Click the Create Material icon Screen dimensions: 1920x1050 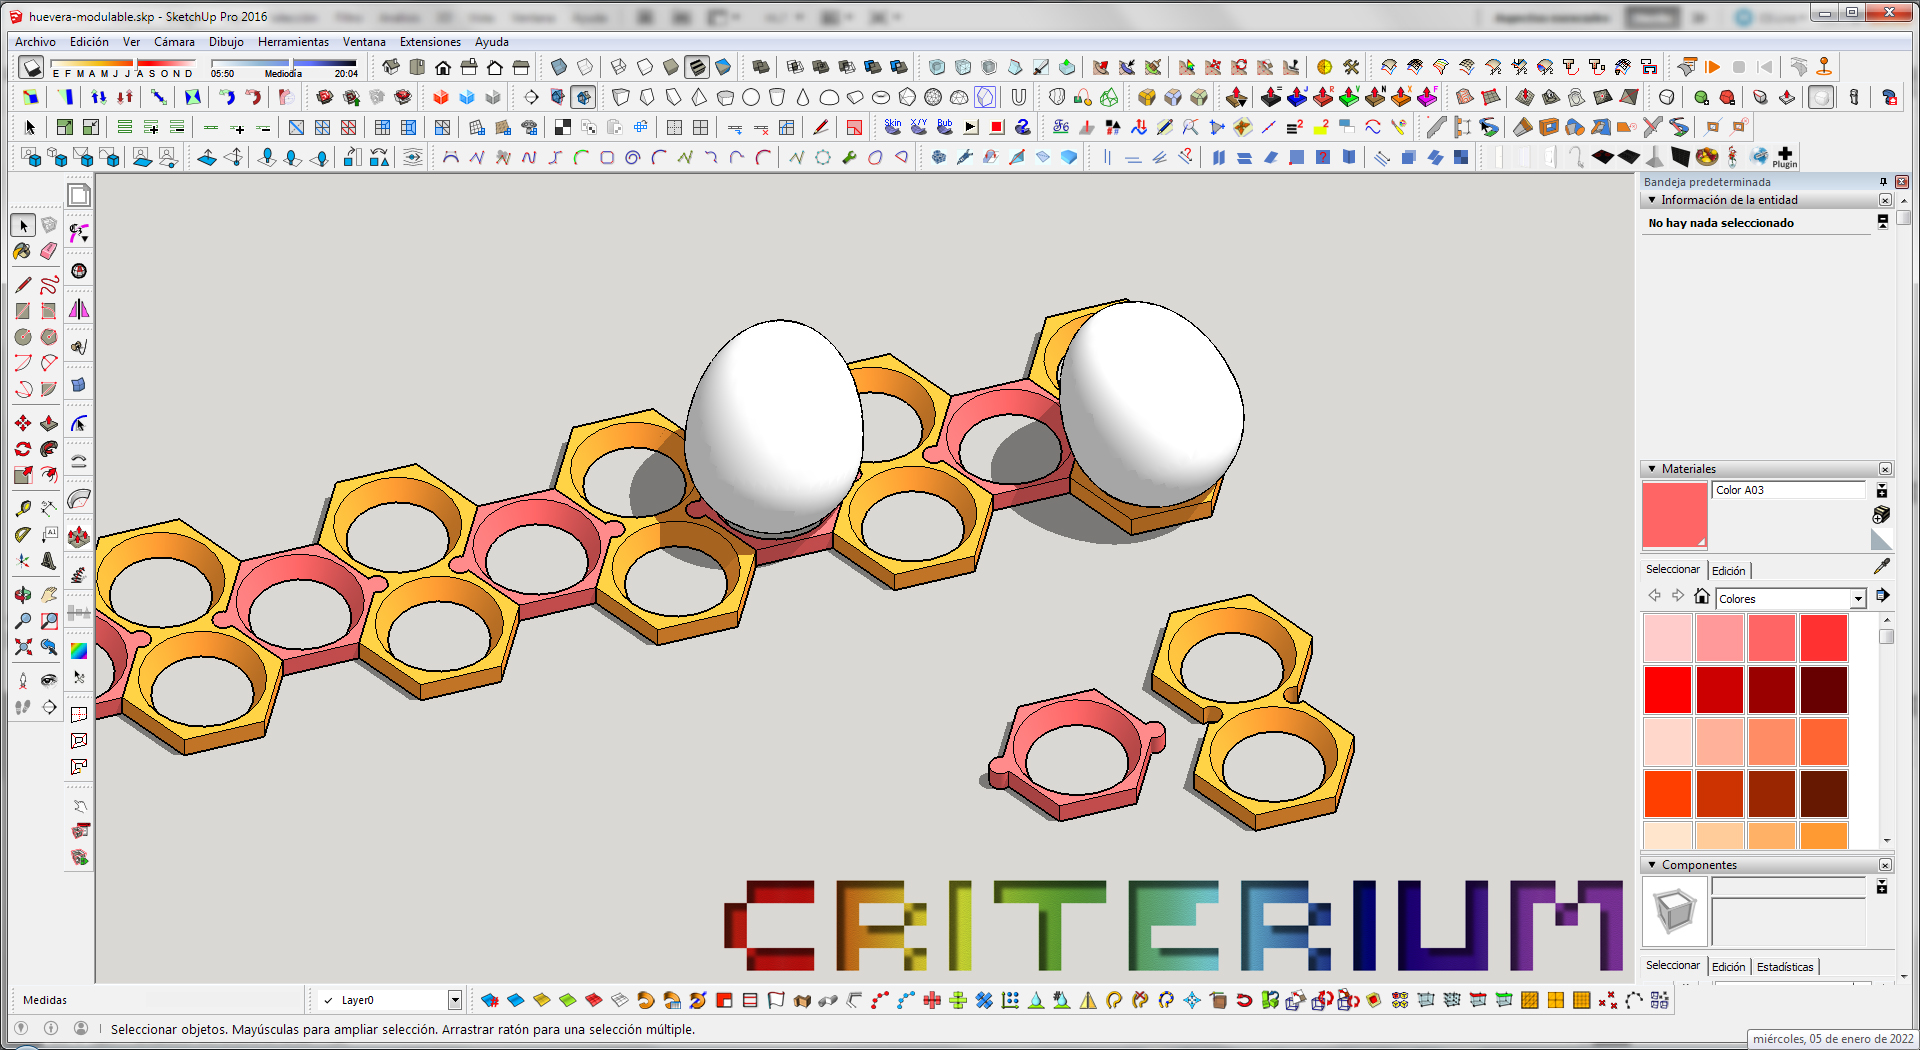click(1881, 514)
